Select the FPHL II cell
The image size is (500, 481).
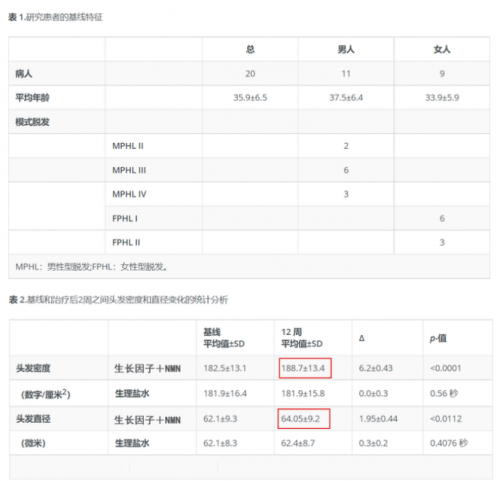point(126,243)
